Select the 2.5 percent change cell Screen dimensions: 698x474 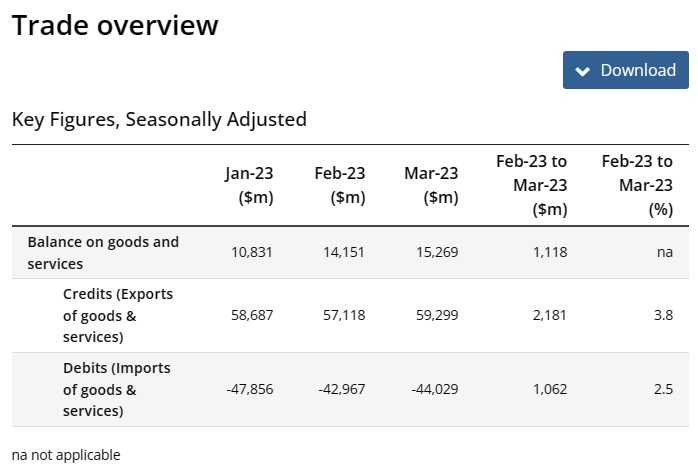[663, 389]
